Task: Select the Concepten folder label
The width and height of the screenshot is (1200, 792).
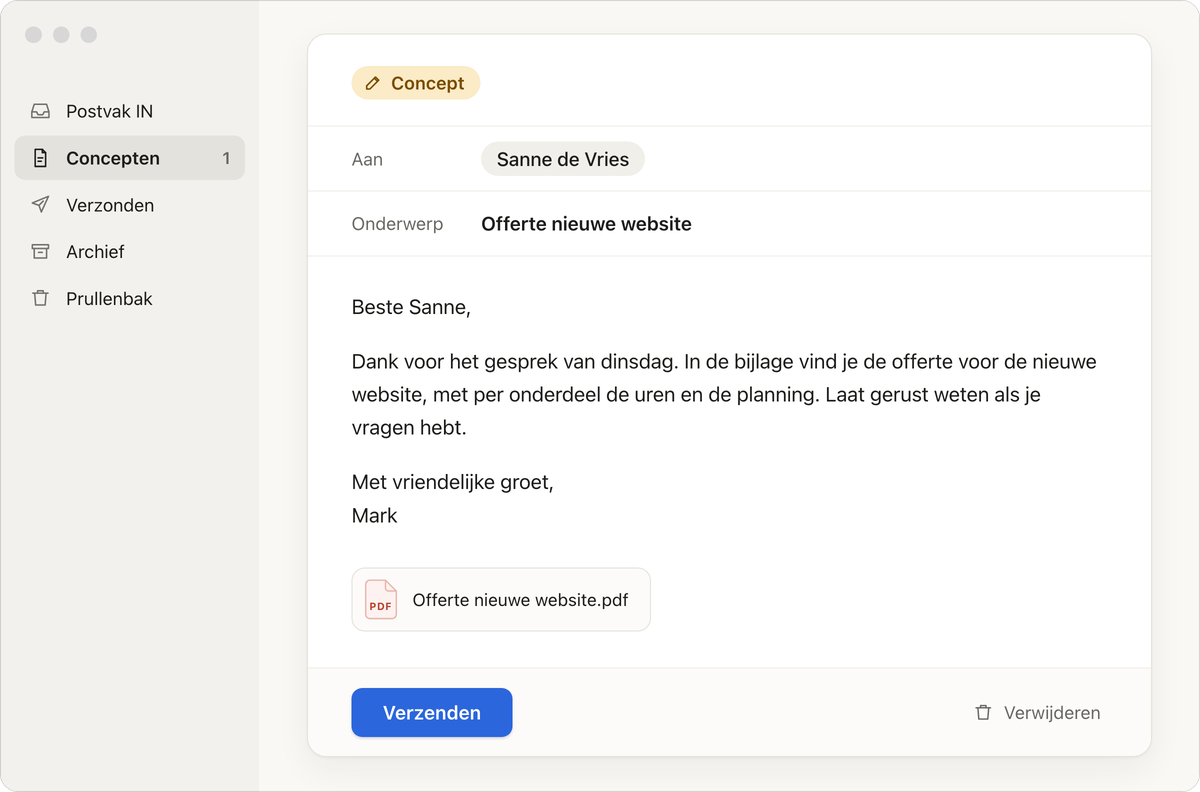Action: click(113, 158)
